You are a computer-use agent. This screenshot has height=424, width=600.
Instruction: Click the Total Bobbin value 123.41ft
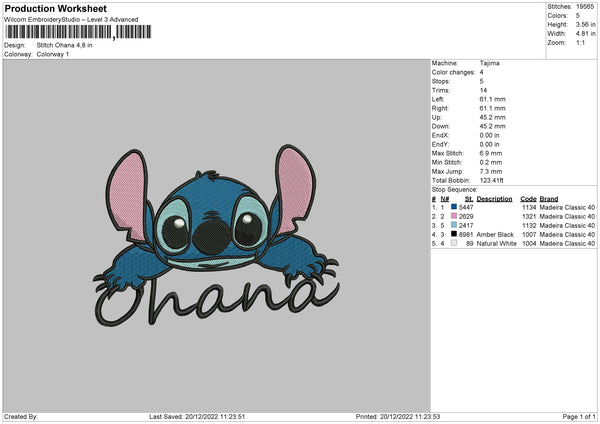tap(492, 180)
